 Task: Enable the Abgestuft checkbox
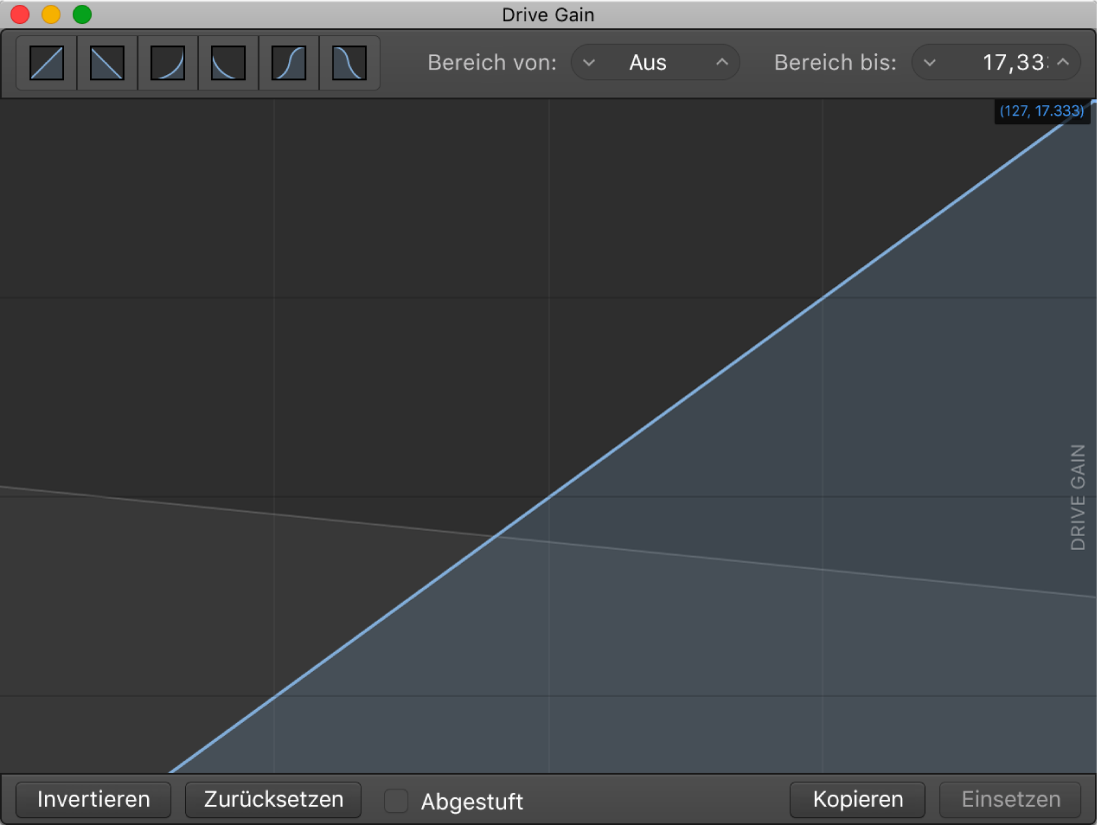pyautogui.click(x=396, y=801)
